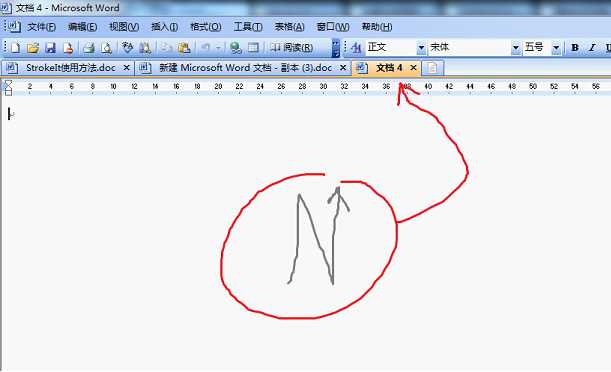
Task: Click the 宋体 font name field
Action: (x=470, y=48)
